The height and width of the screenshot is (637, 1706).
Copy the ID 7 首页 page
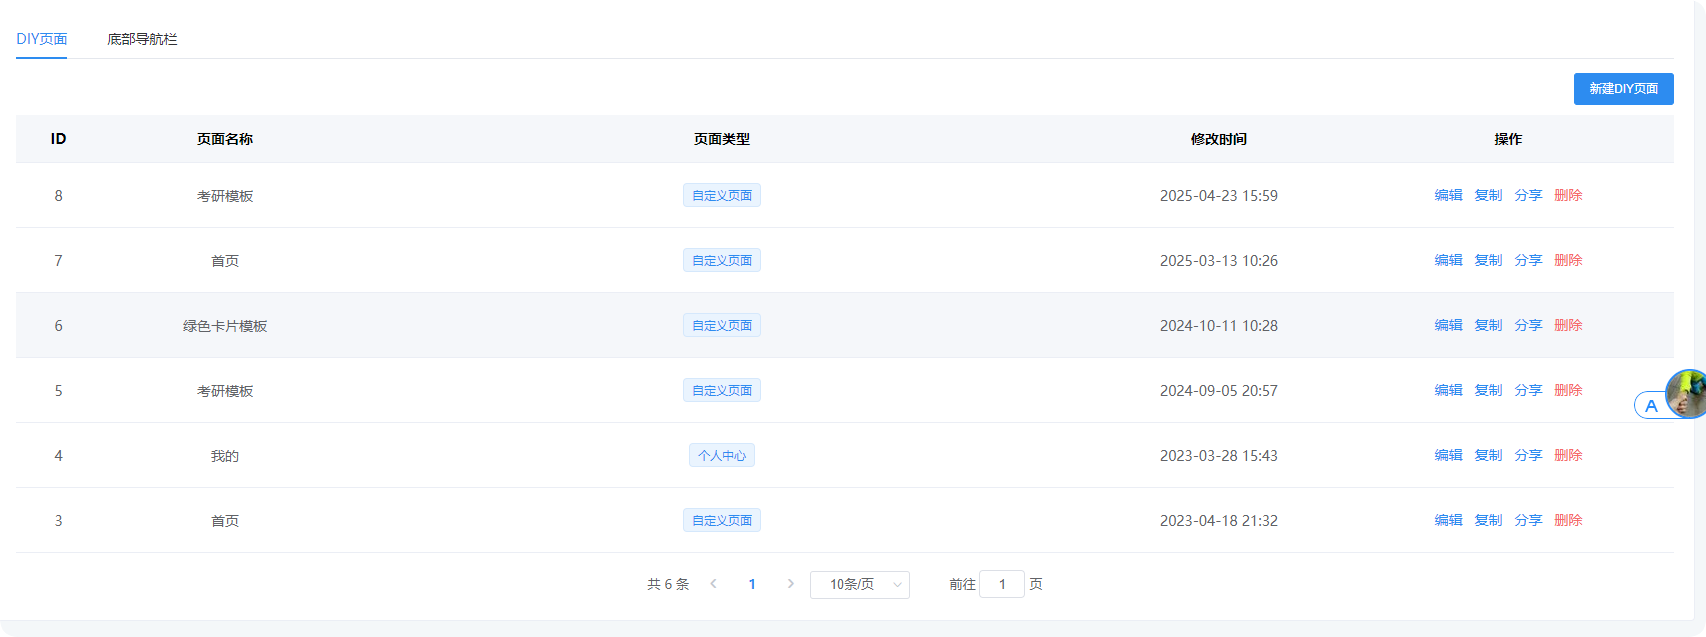click(x=1488, y=260)
